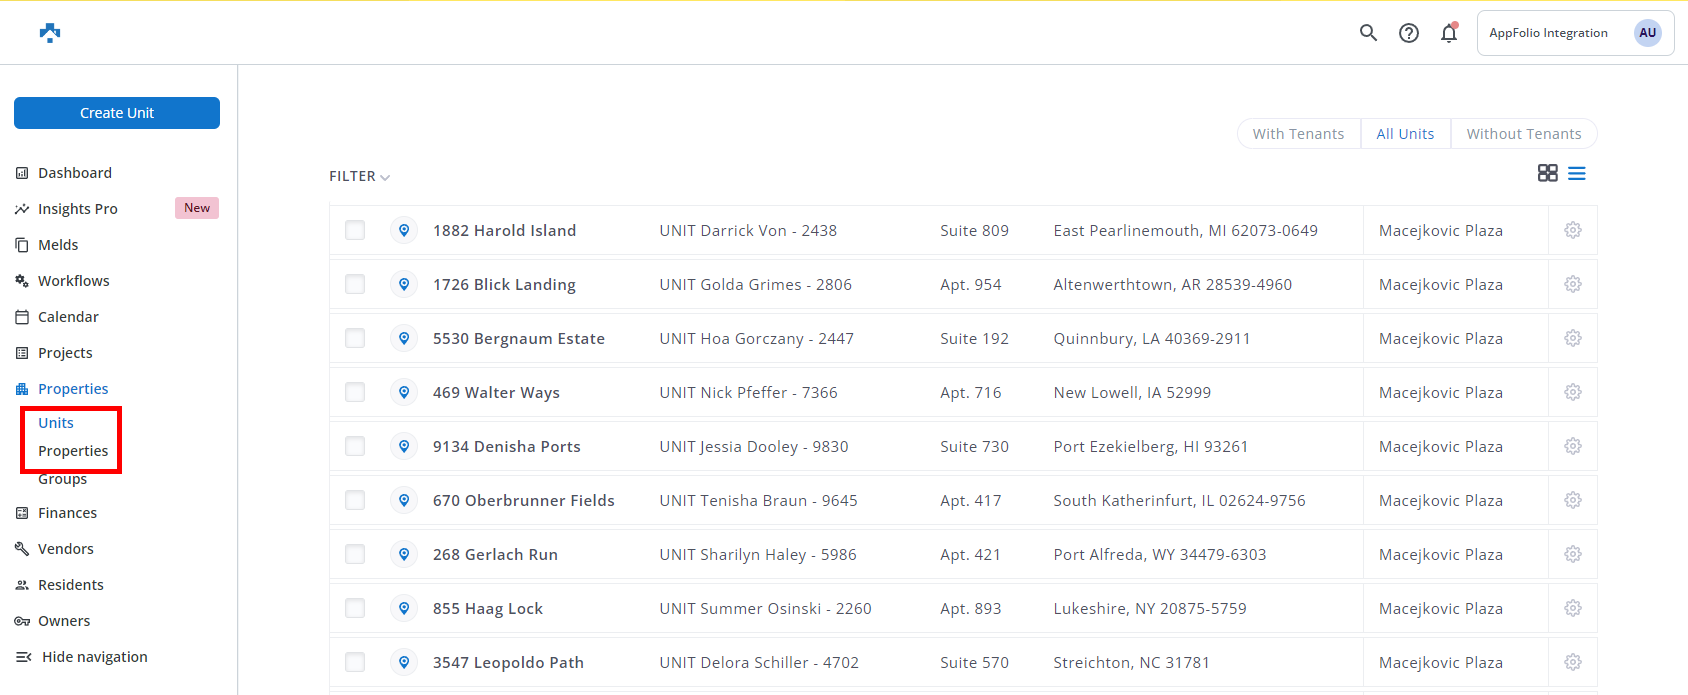The image size is (1688, 695).
Task: Select checkbox for 268 Gerlach Run
Action: click(355, 554)
